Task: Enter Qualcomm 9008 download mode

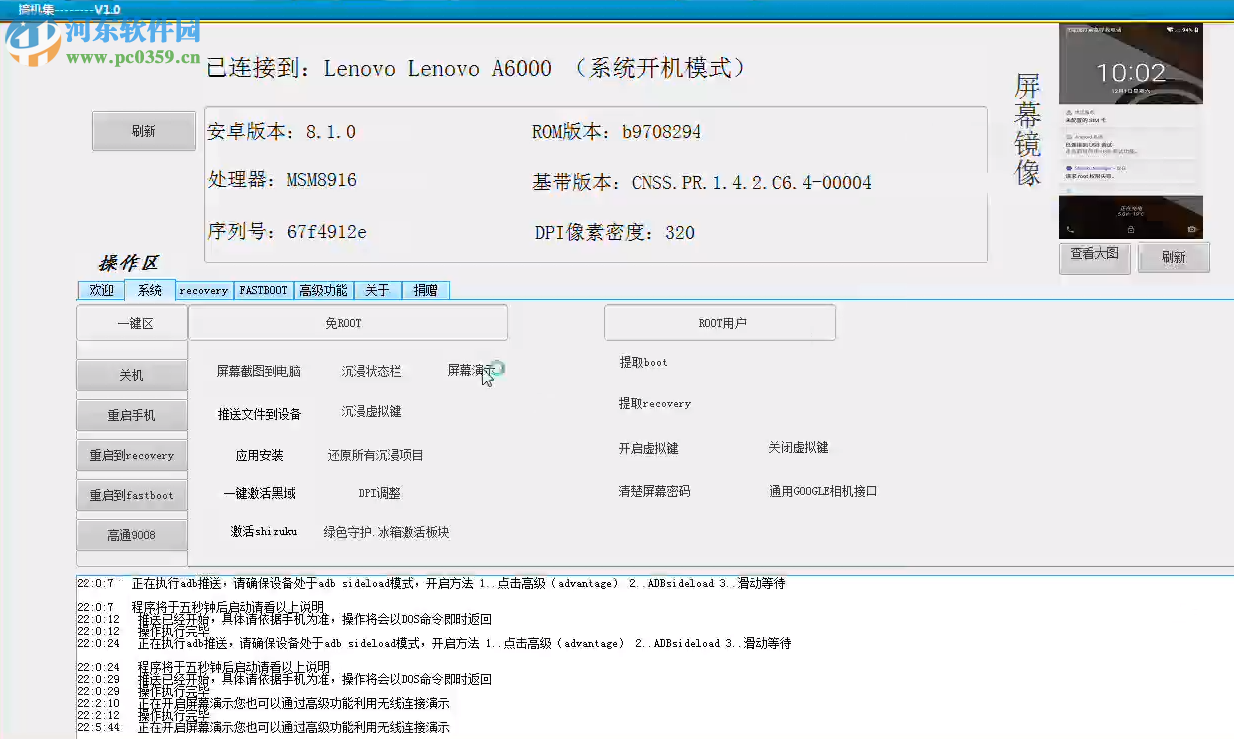Action: pos(131,535)
